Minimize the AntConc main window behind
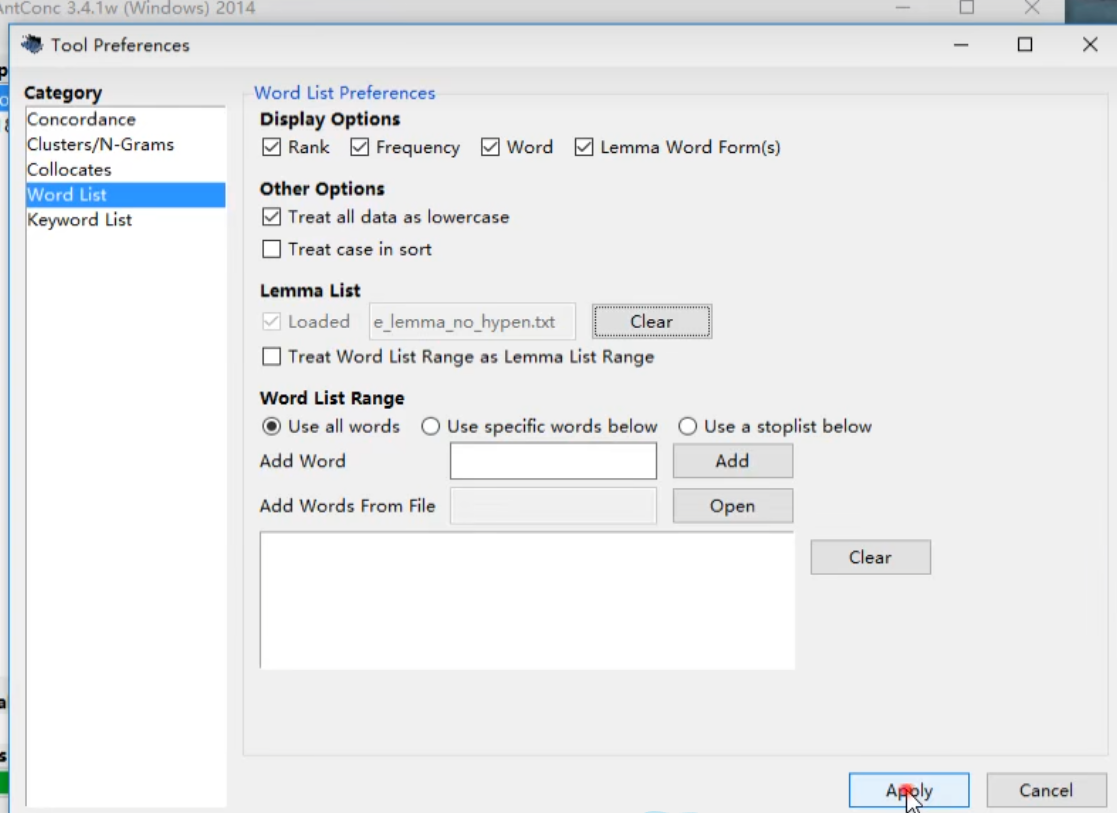 903,8
